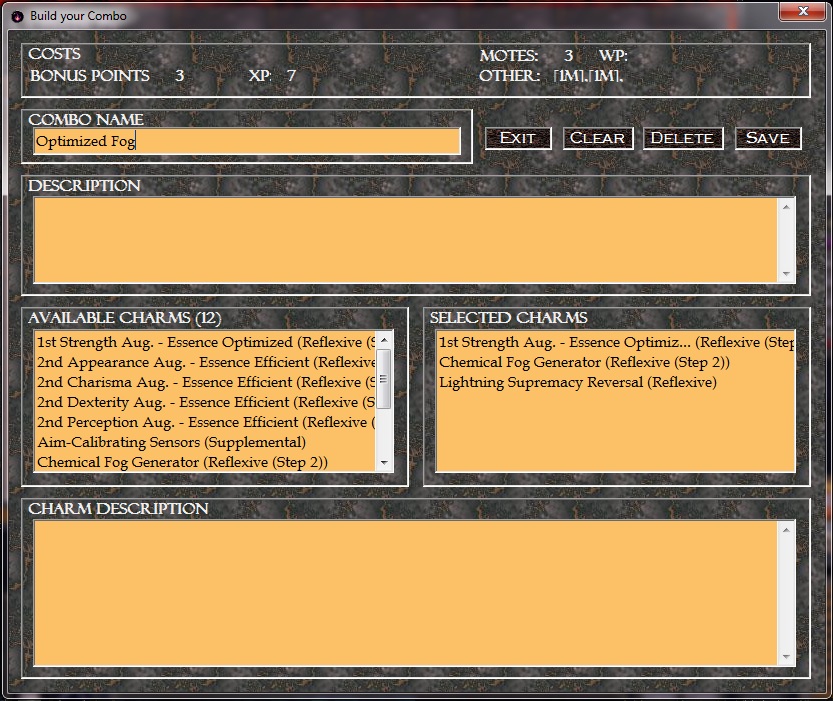Screen dimensions: 833x701
Task: Click Description box scroll down arrow
Action: tap(787, 274)
